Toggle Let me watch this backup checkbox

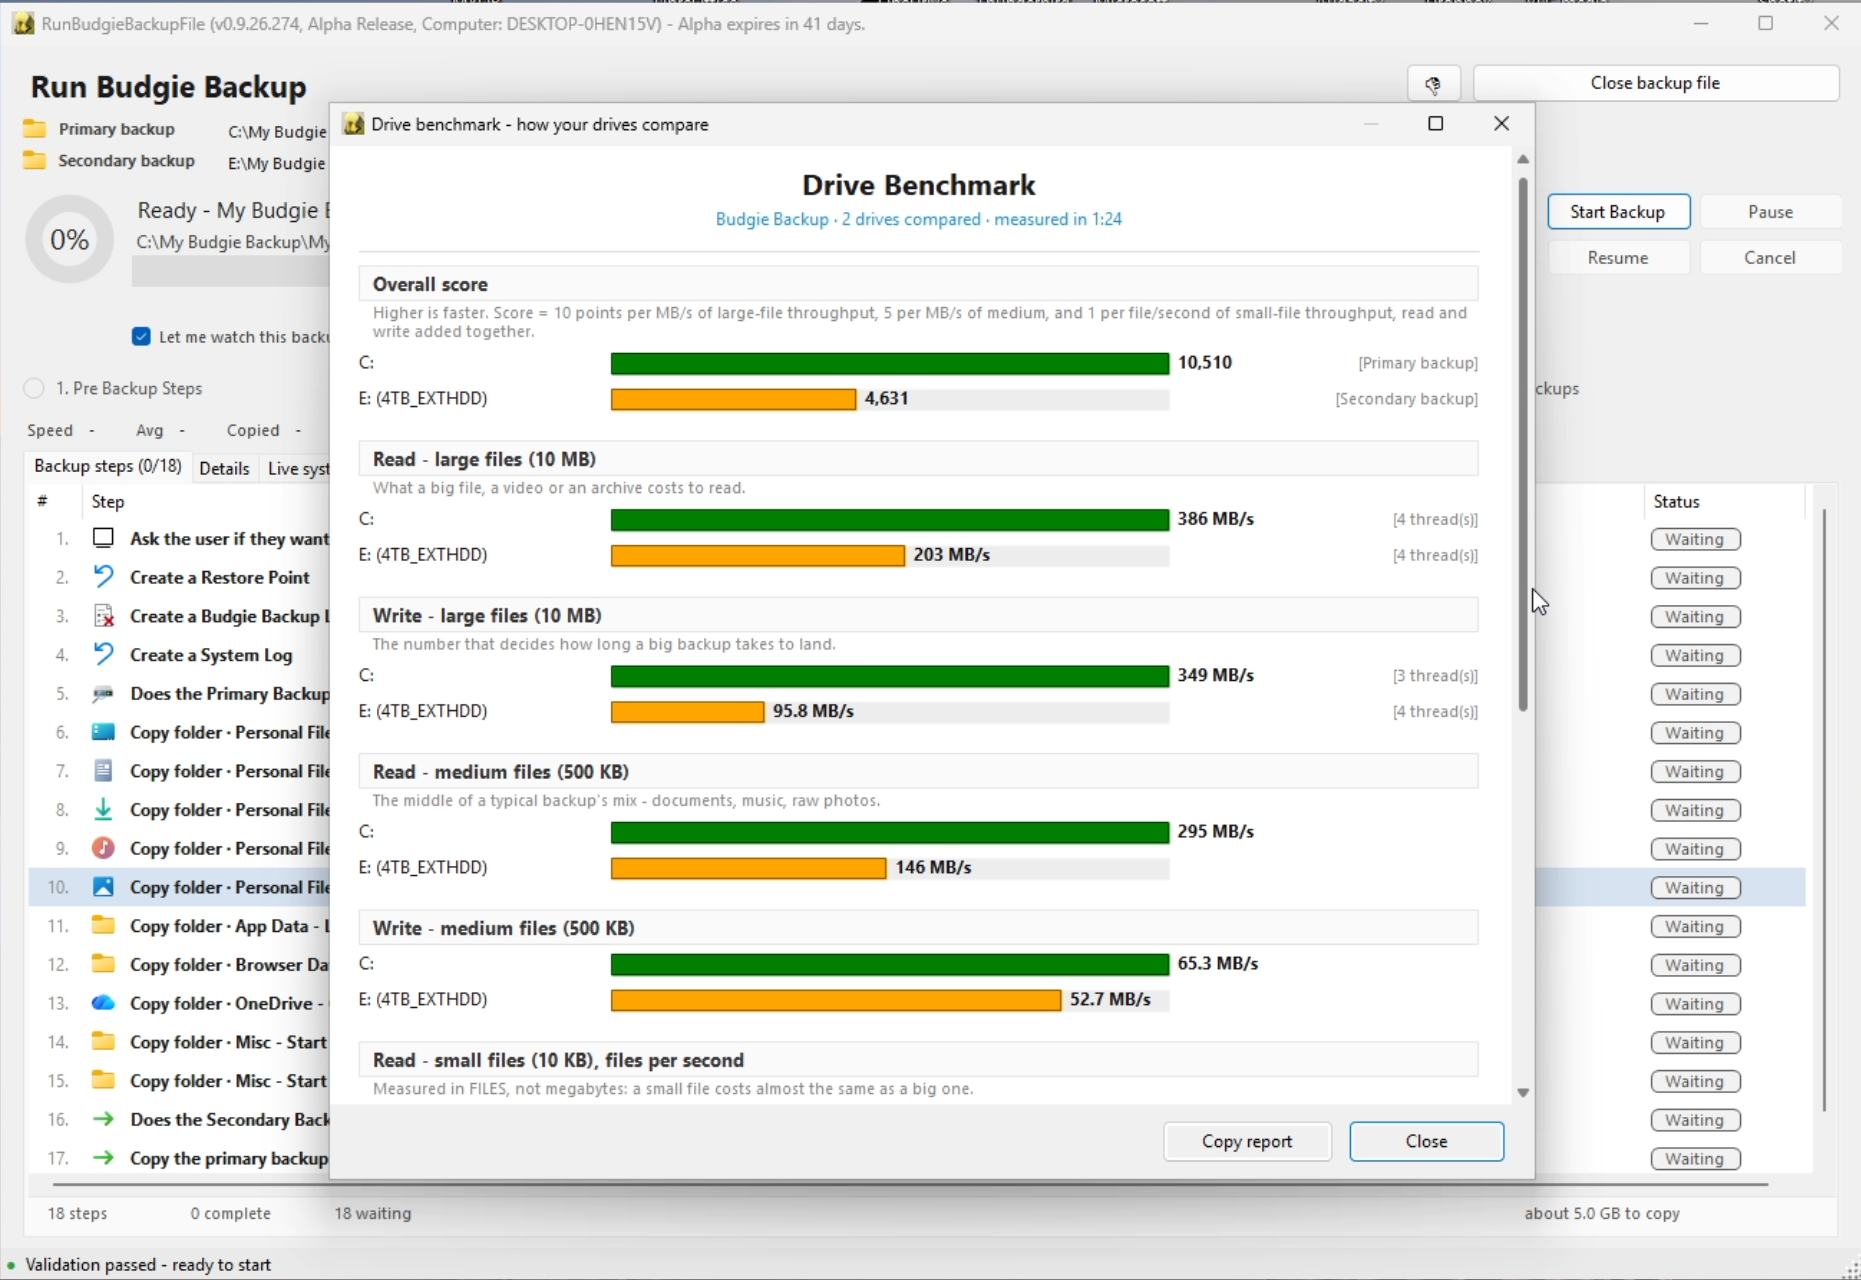click(x=142, y=337)
